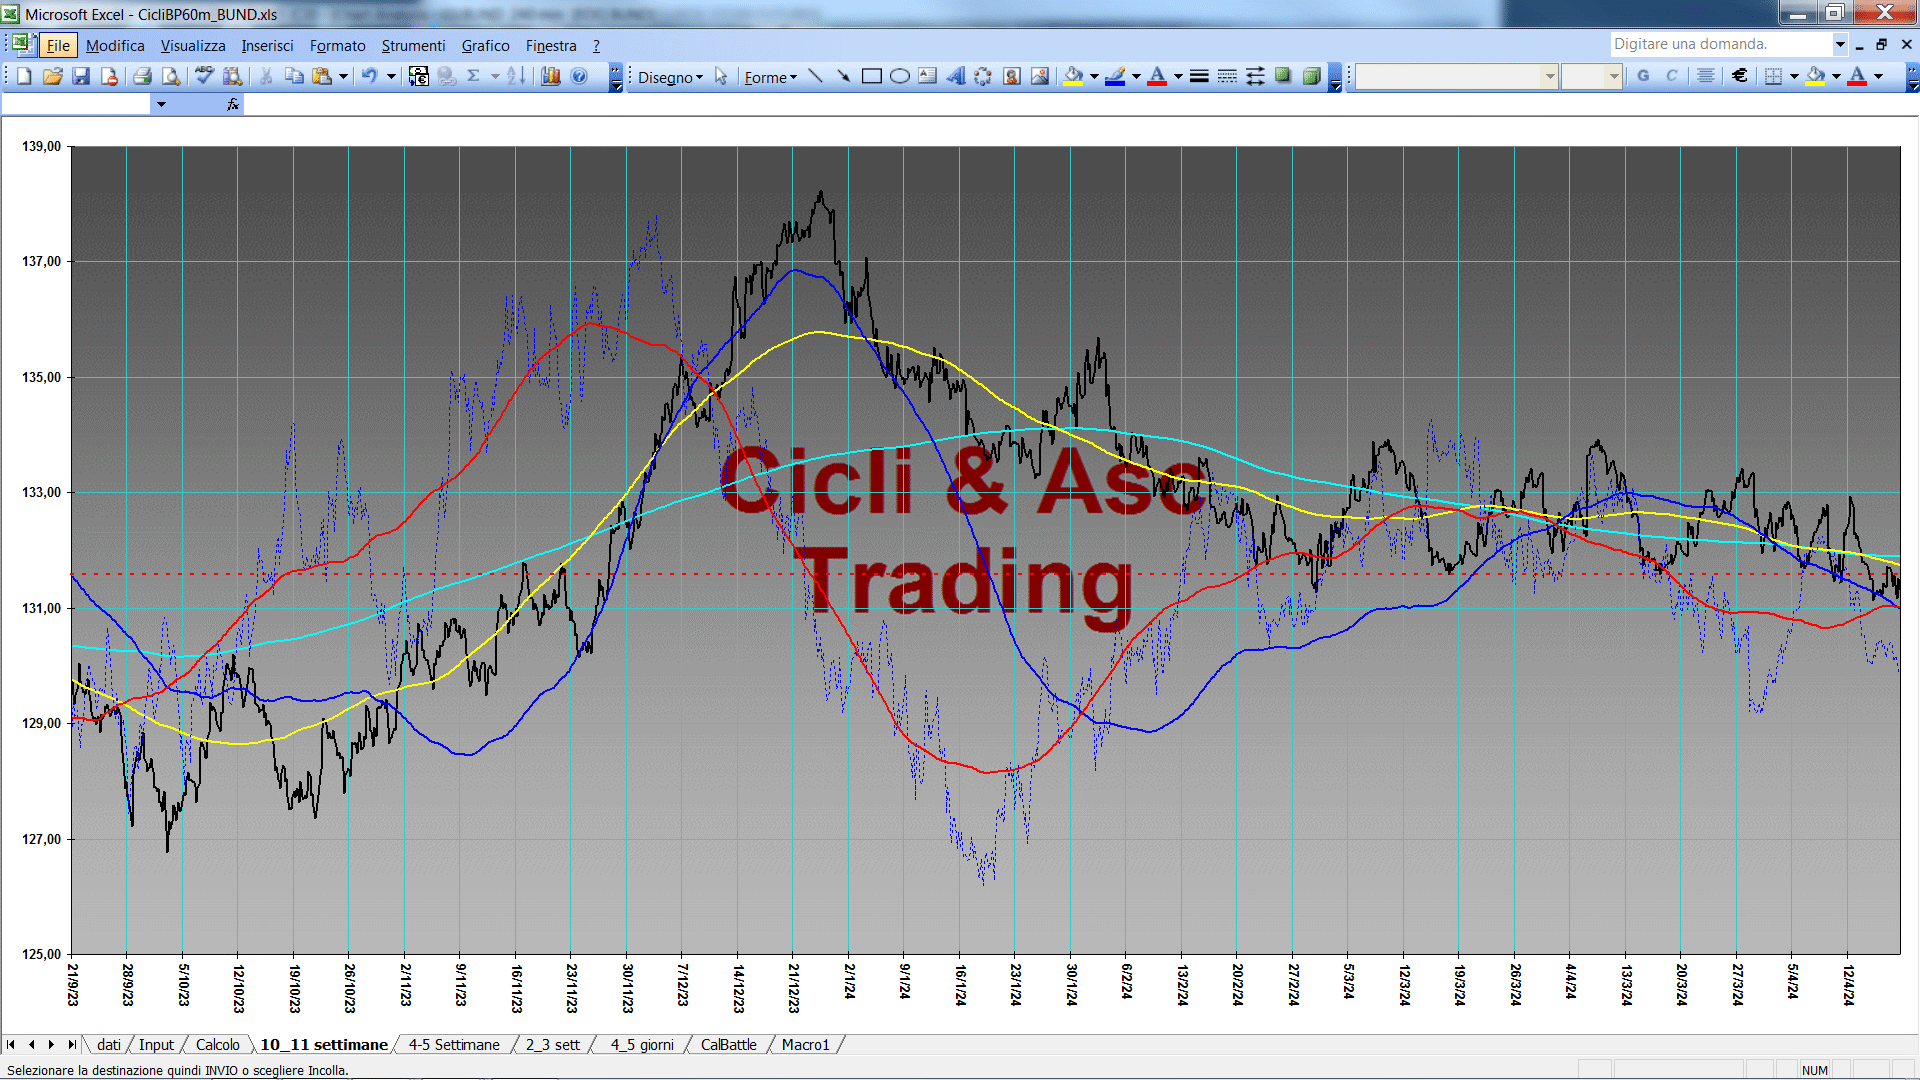Viewport: 1920px width, 1080px height.
Task: Open the Disegno drawing menu
Action: [x=670, y=77]
